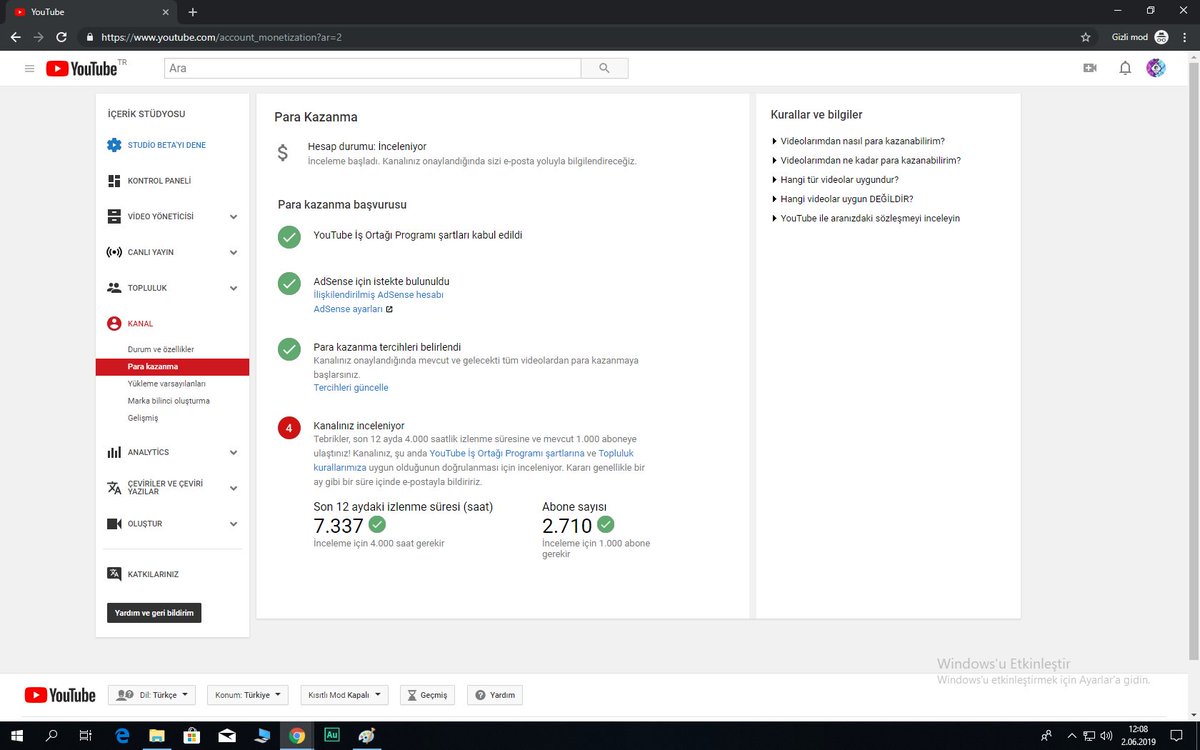
Task: Open Windows taskbar search
Action: [x=52, y=736]
